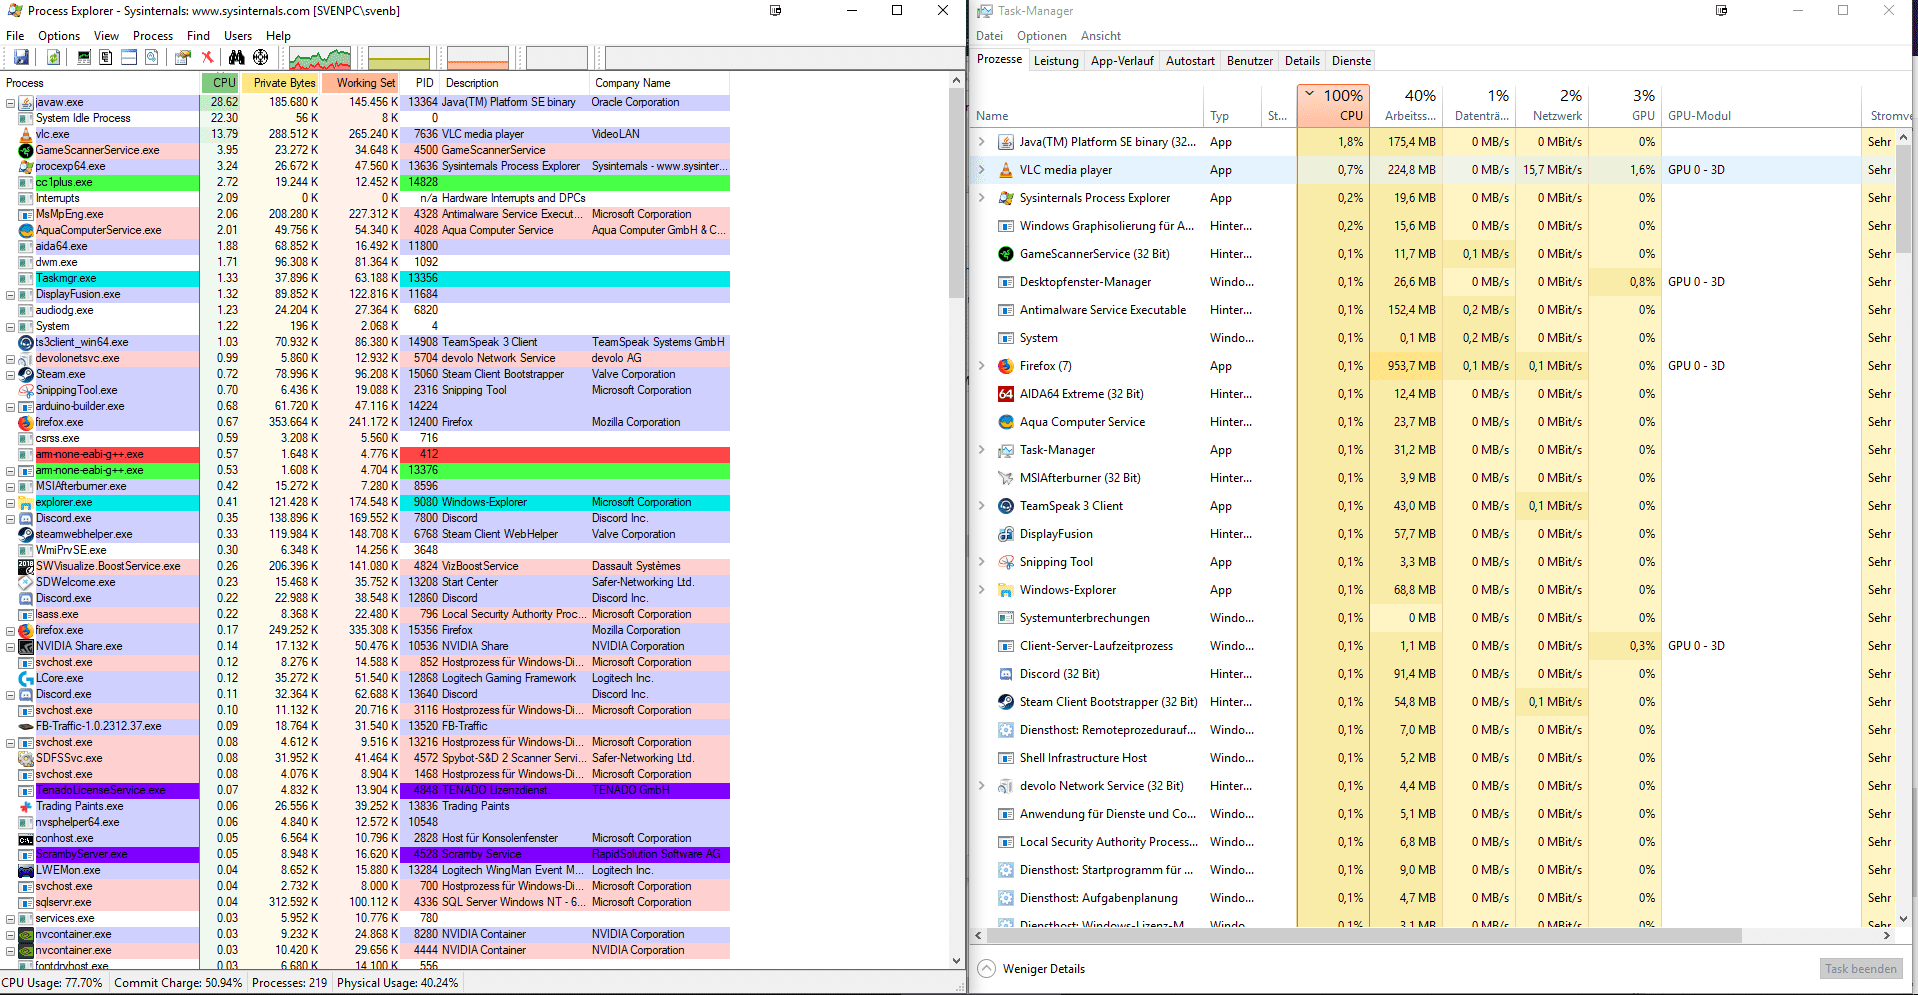Viewport: 1918px width, 995px height.
Task: Click Process Explorer vertical scrollbar down arrow
Action: (957, 961)
